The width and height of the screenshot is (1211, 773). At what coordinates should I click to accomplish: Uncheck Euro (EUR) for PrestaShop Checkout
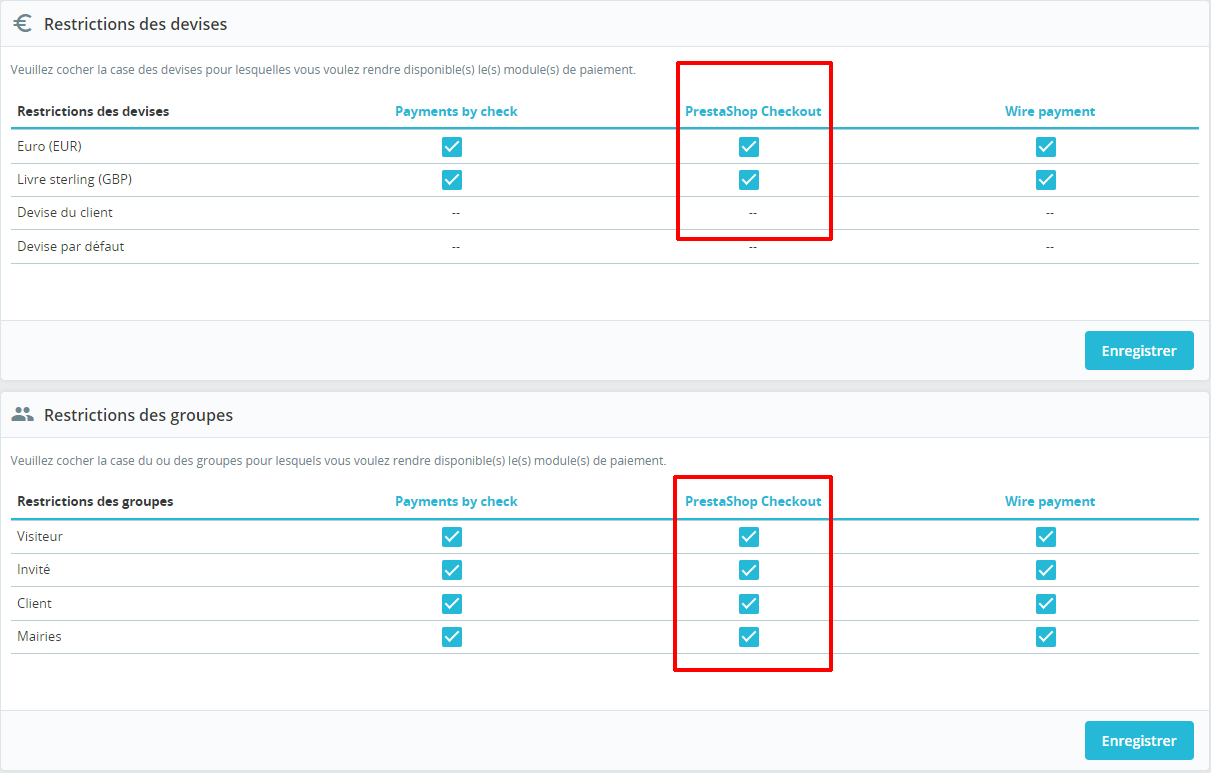[749, 147]
